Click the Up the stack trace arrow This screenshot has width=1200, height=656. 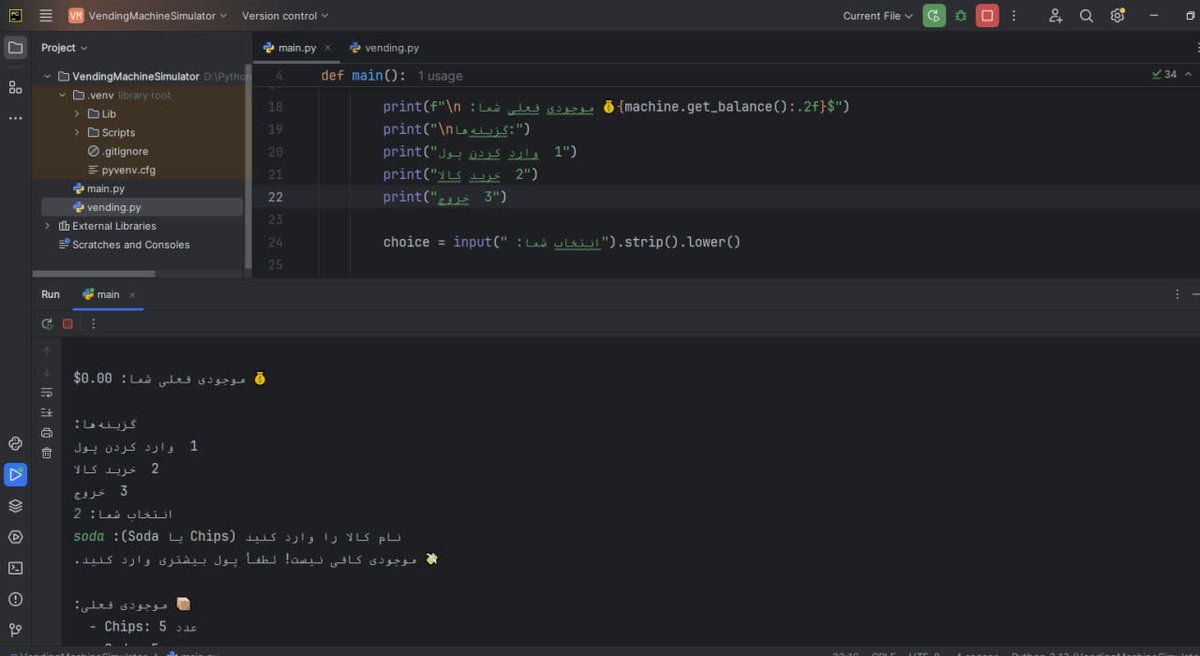pyautogui.click(x=47, y=351)
